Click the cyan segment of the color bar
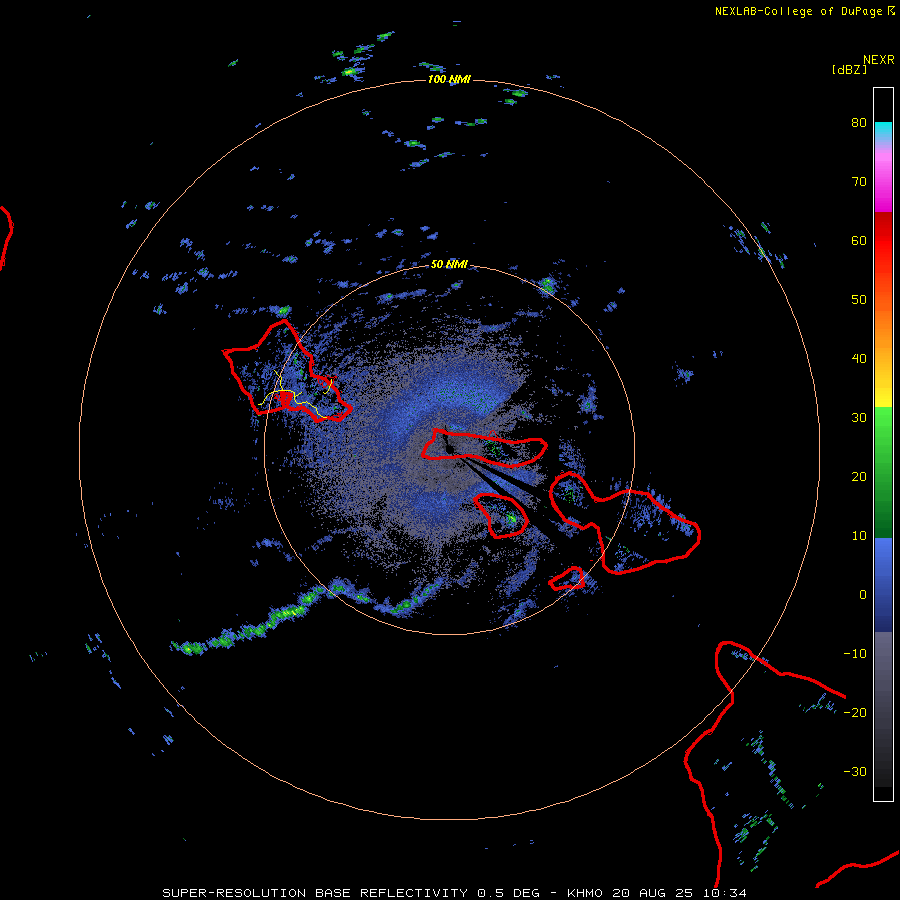The height and width of the screenshot is (900, 900). click(883, 131)
